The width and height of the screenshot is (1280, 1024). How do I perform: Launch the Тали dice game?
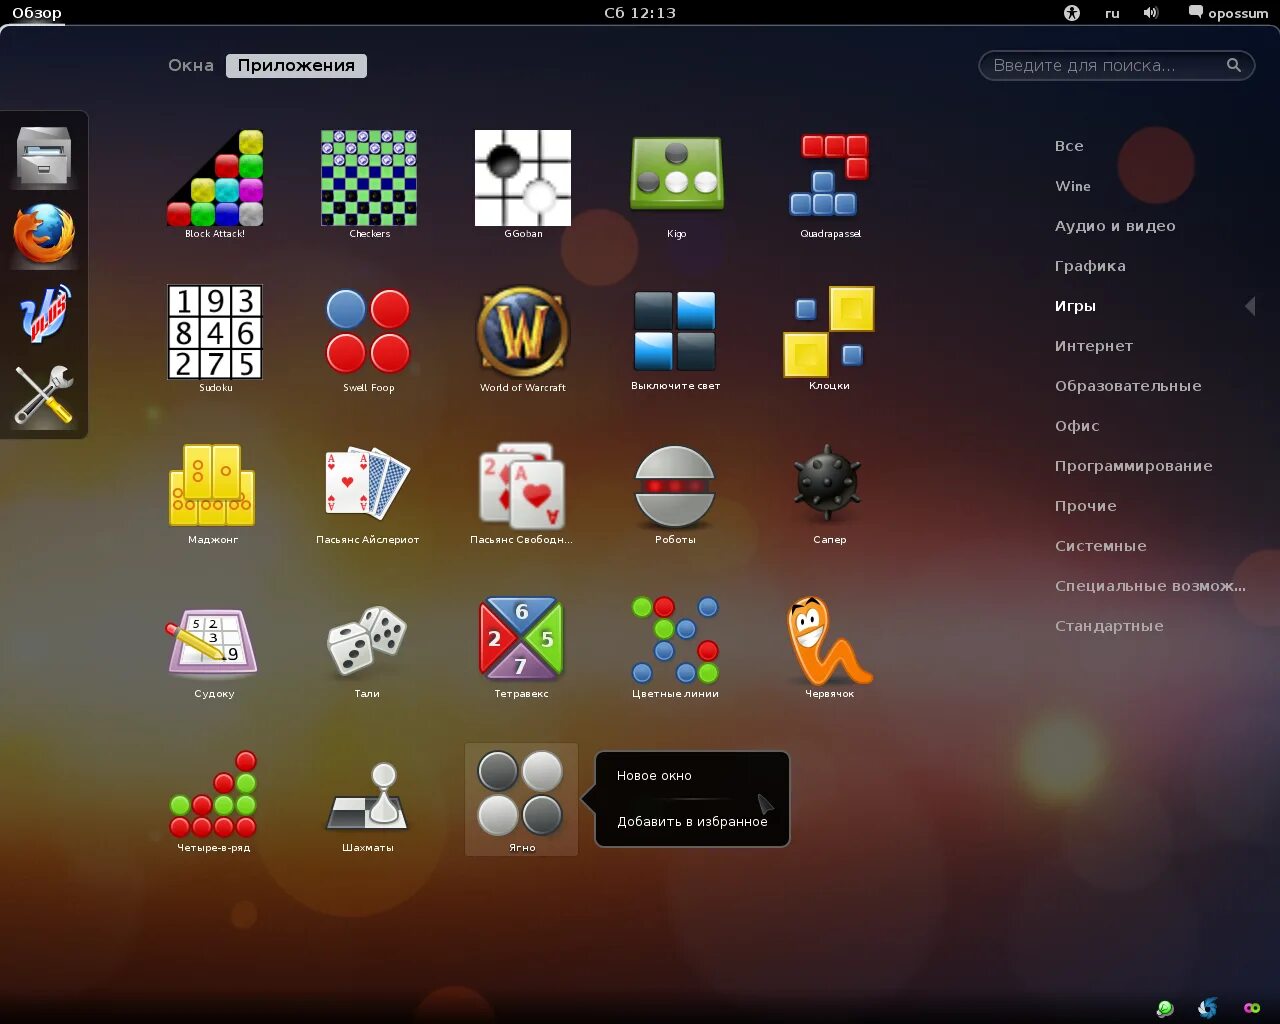click(x=367, y=641)
